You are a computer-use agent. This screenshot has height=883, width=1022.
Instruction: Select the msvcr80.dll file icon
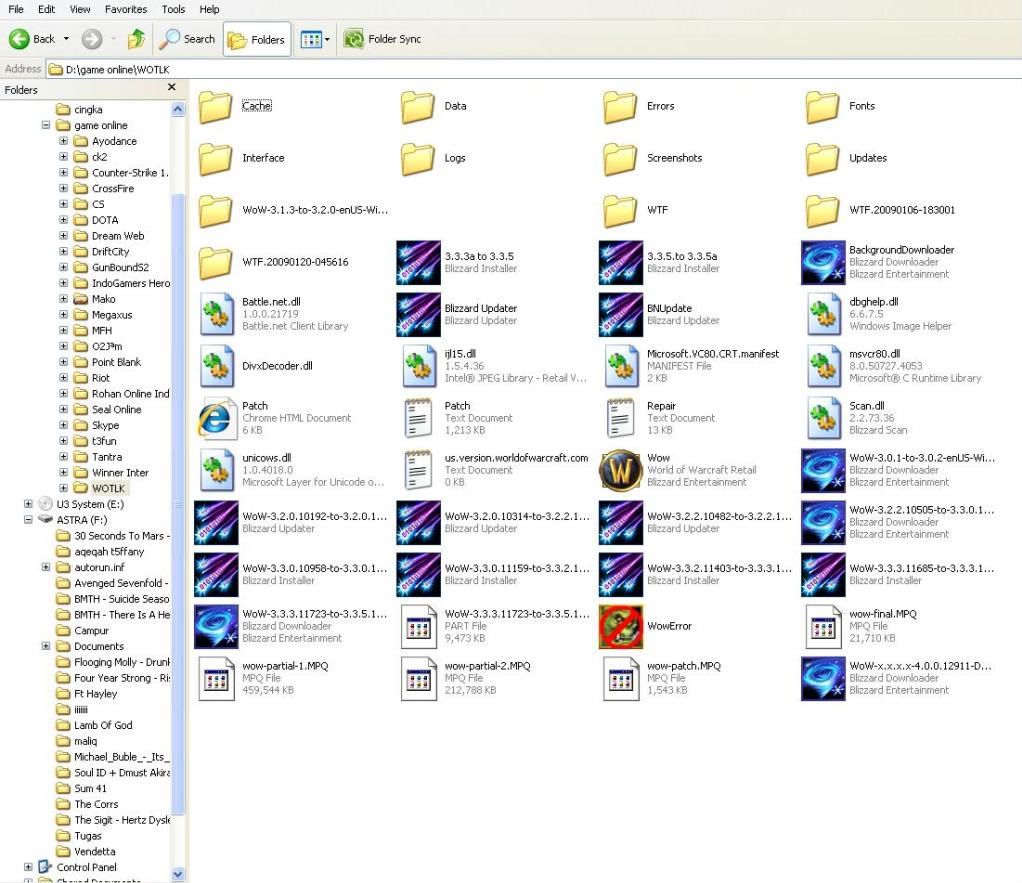[823, 366]
